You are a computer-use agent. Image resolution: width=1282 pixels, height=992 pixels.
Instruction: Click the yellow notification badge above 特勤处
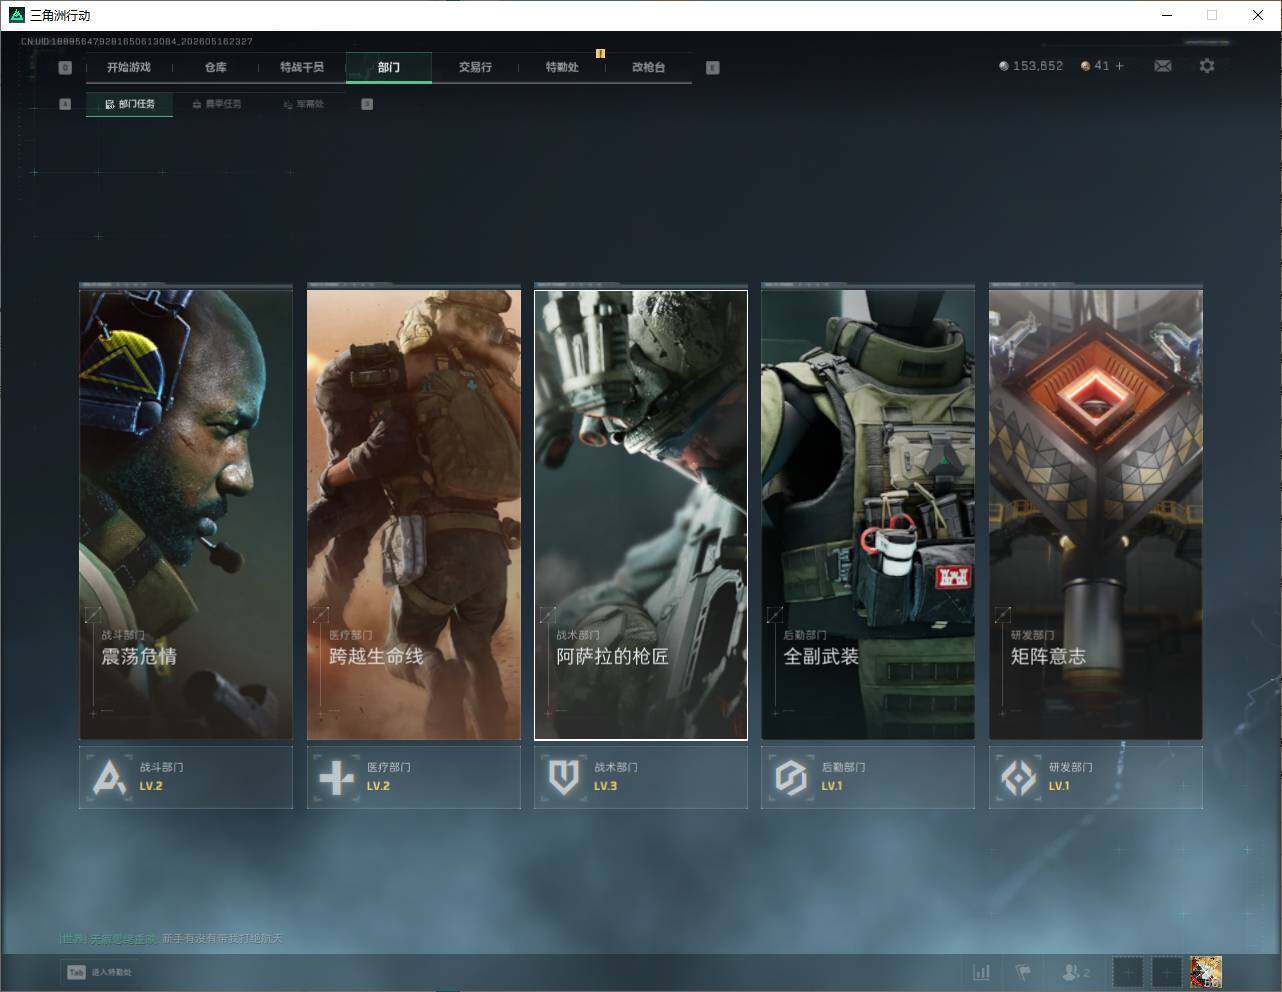coord(600,53)
